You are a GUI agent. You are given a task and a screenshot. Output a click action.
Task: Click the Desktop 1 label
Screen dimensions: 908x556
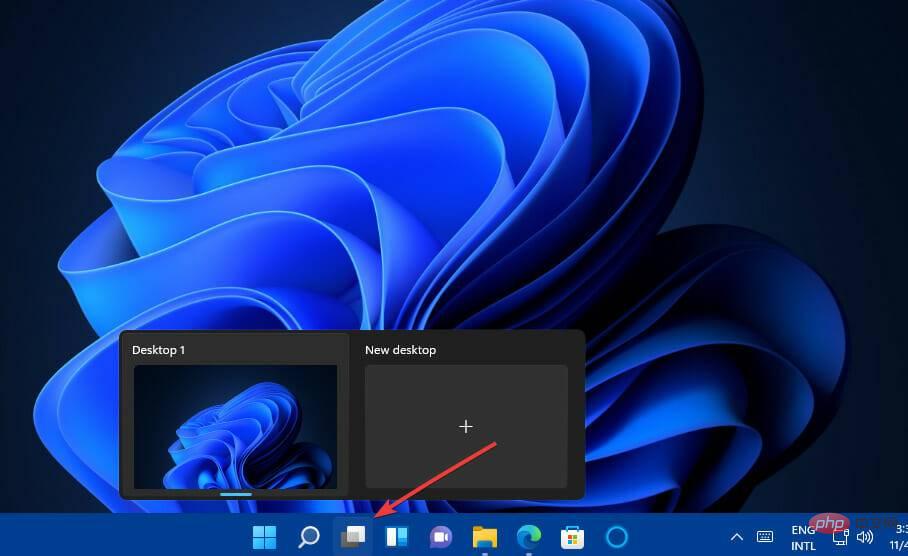pyautogui.click(x=158, y=350)
